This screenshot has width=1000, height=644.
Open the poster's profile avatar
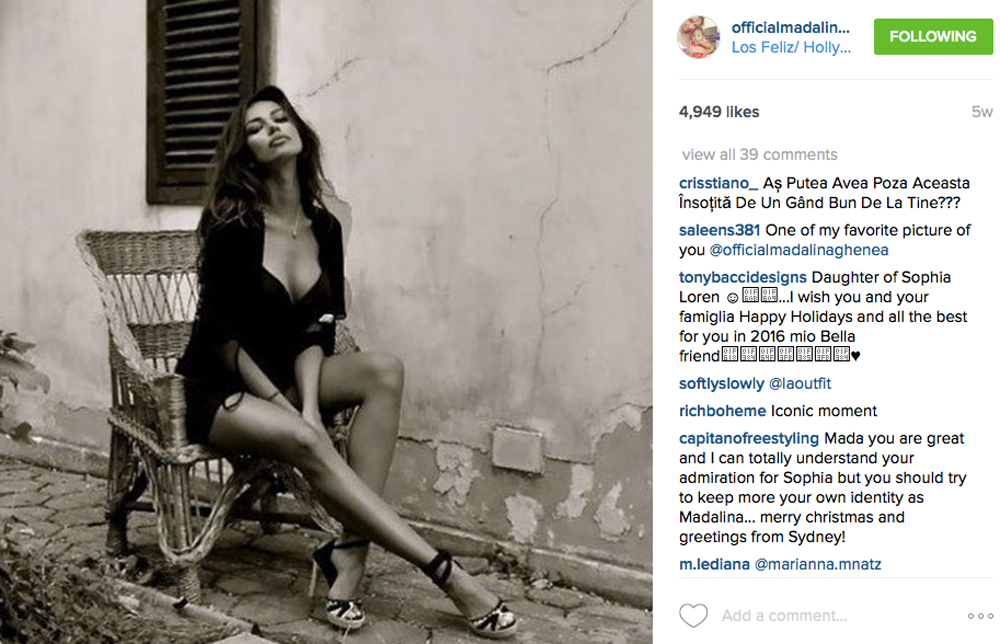click(698, 37)
